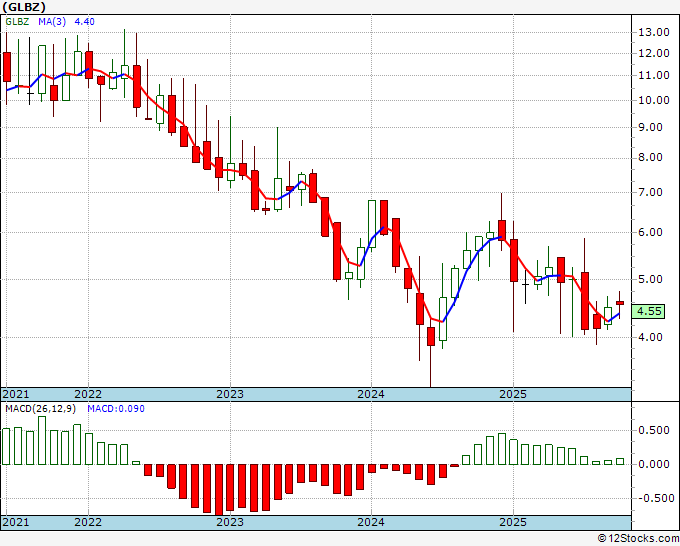Select the GLBZ legend label
The width and height of the screenshot is (680, 546).
pos(17,22)
